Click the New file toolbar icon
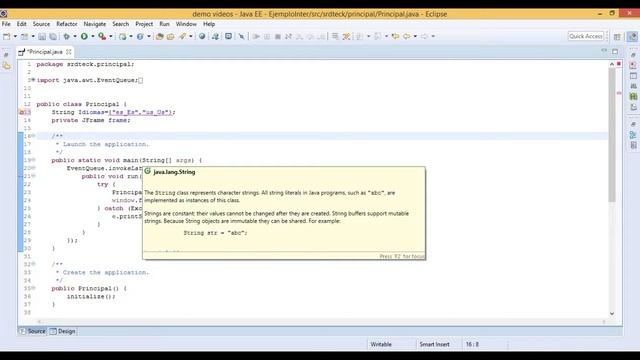 [x=7, y=36]
